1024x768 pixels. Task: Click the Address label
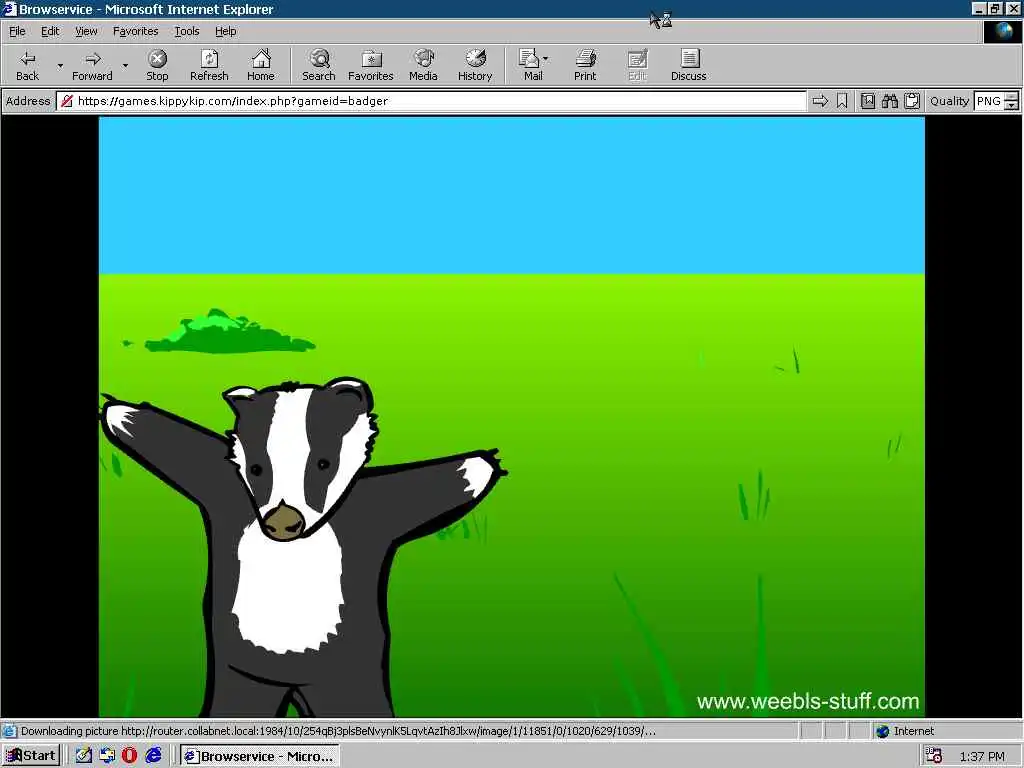coord(27,101)
